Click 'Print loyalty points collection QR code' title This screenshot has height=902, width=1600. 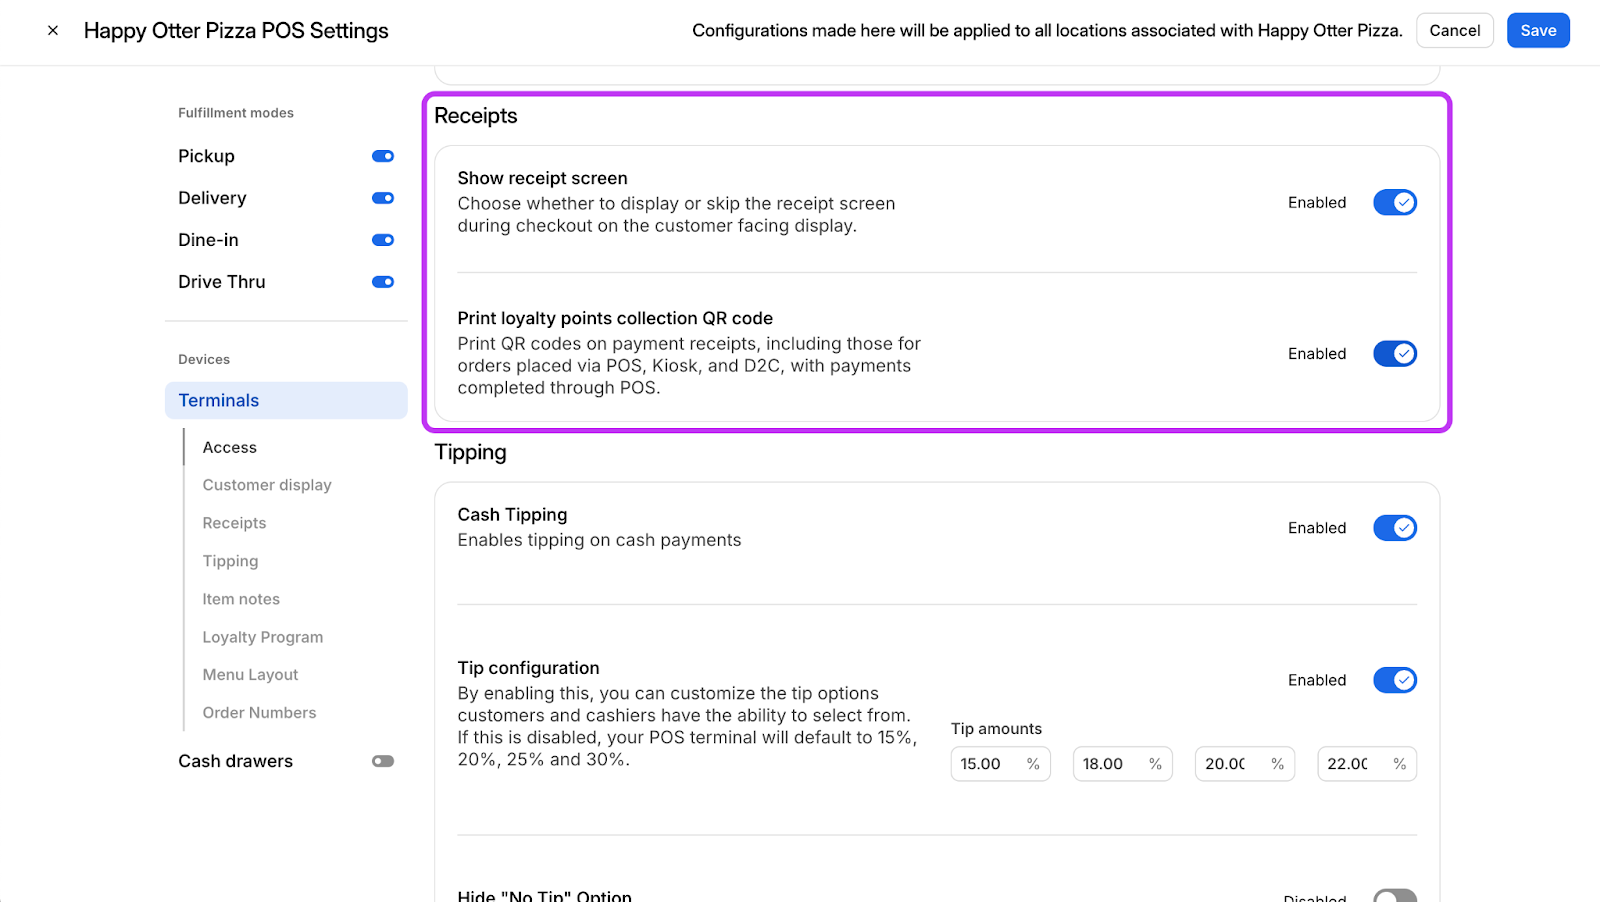(615, 318)
